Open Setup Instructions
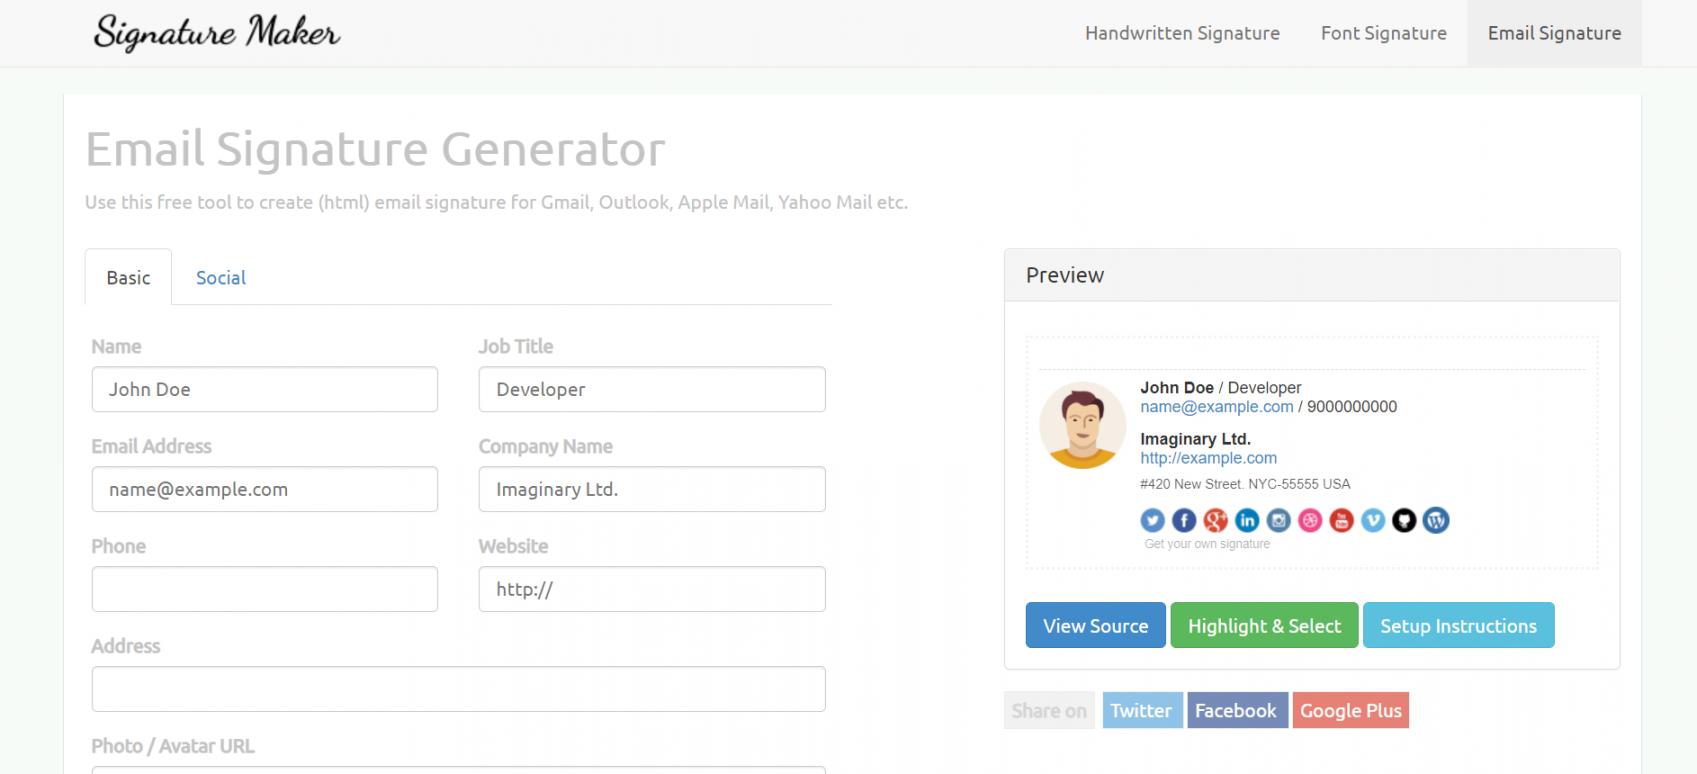This screenshot has width=1697, height=774. click(x=1458, y=625)
